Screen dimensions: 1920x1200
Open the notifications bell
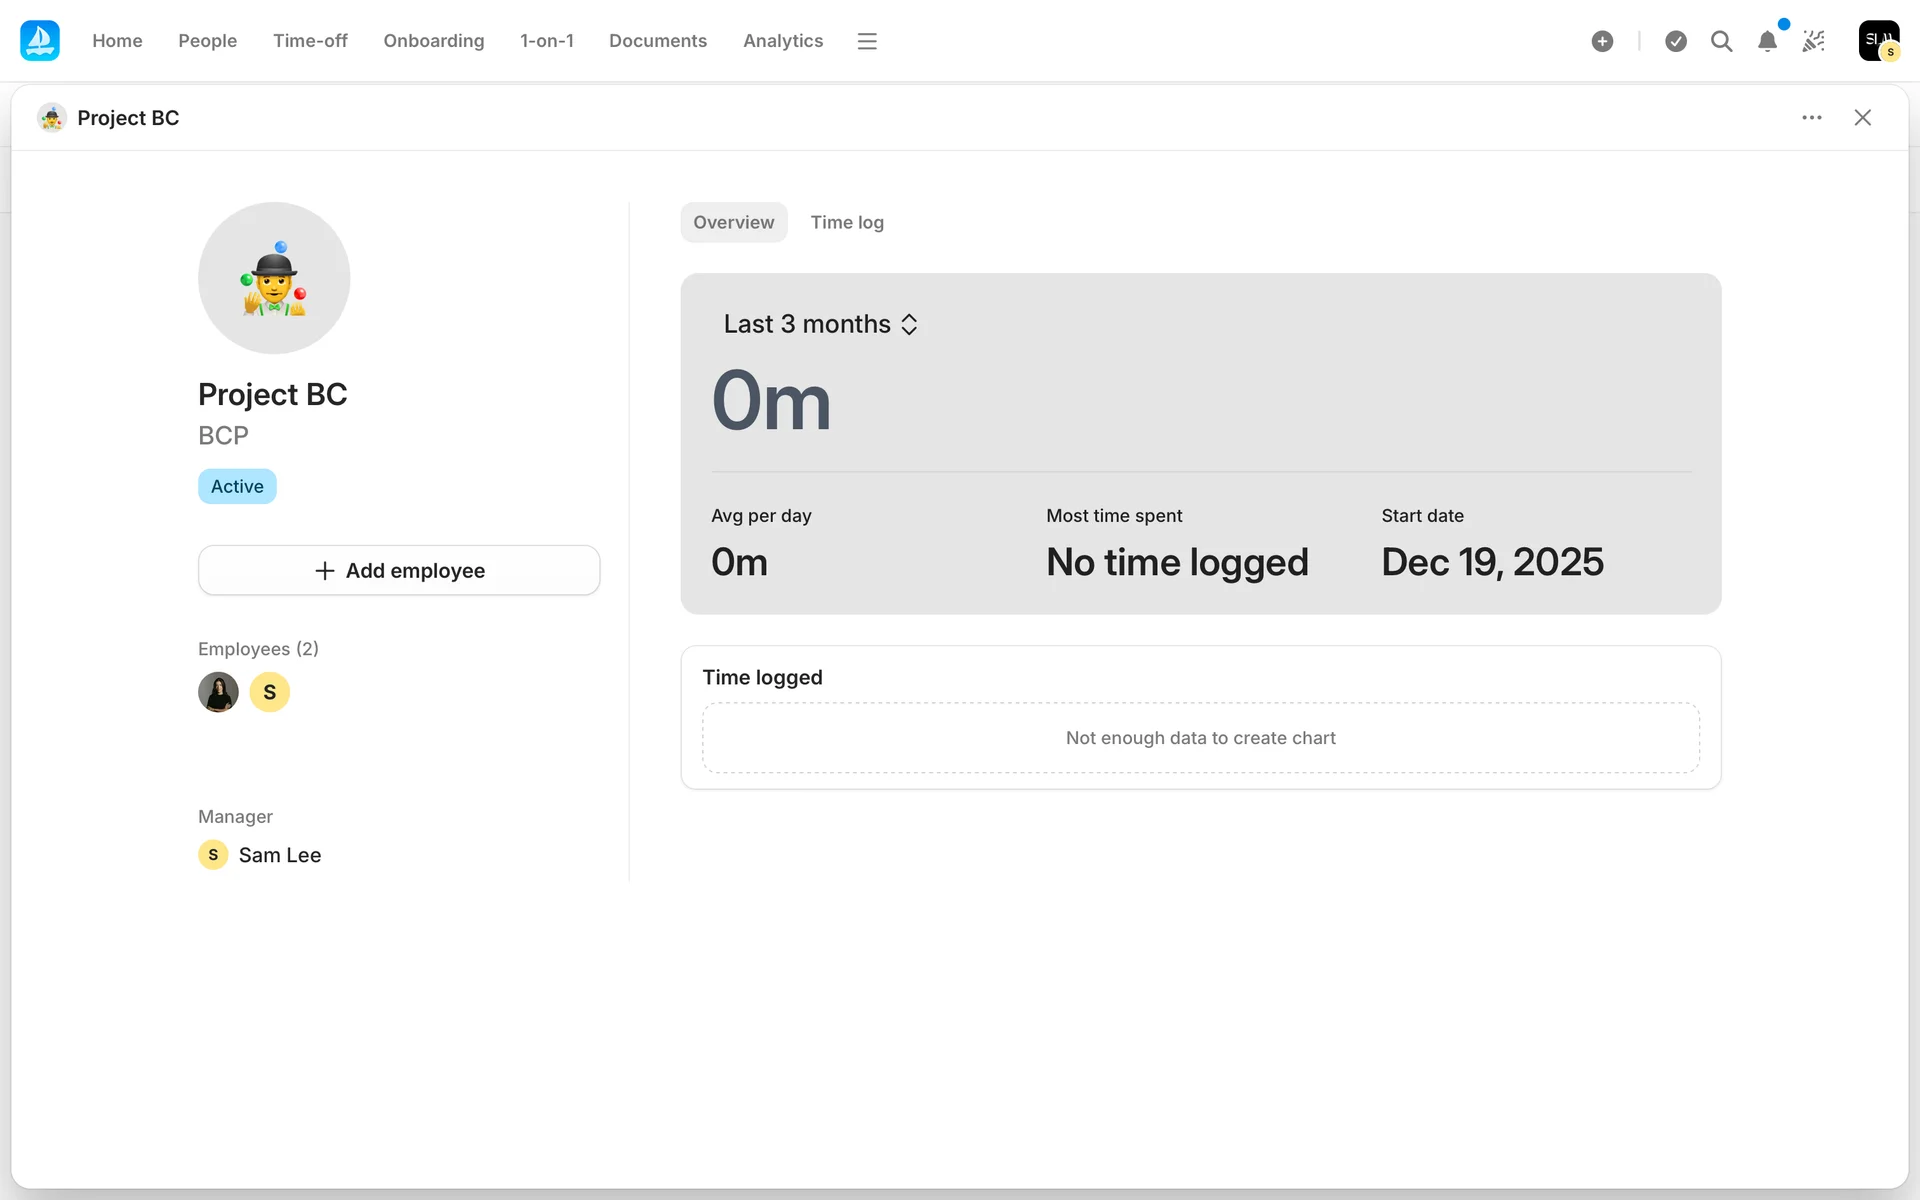pyautogui.click(x=1767, y=41)
